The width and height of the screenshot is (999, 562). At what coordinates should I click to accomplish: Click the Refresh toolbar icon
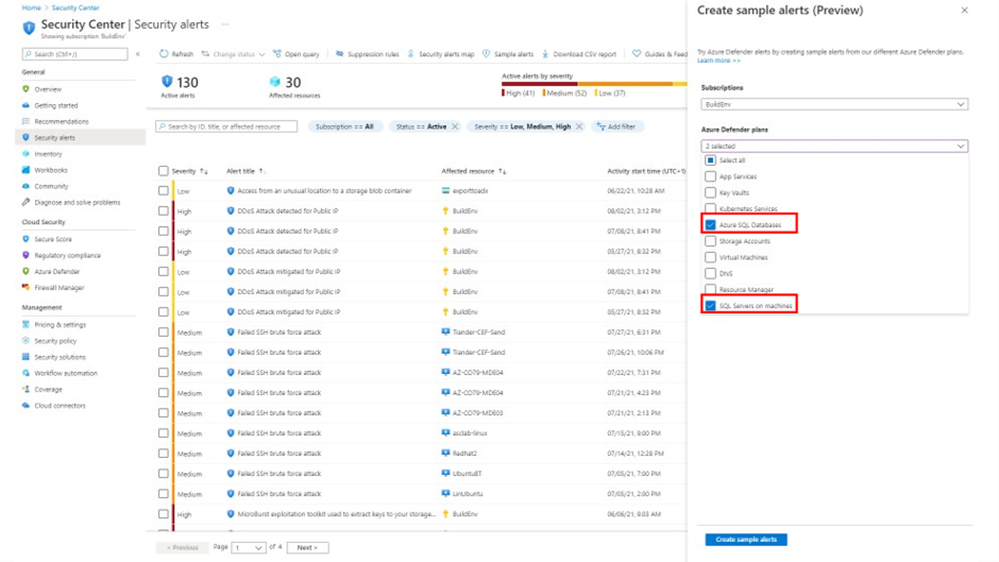(x=164, y=54)
